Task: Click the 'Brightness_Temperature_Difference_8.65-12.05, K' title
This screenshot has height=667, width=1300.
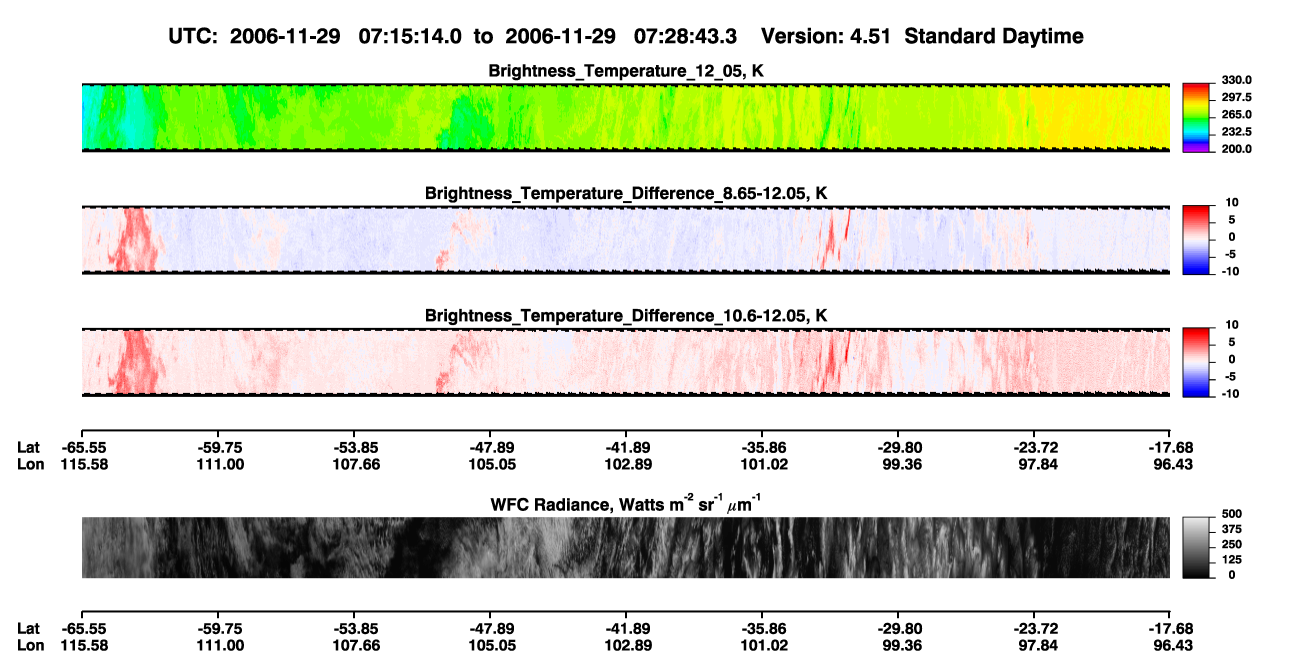Action: pos(626,193)
